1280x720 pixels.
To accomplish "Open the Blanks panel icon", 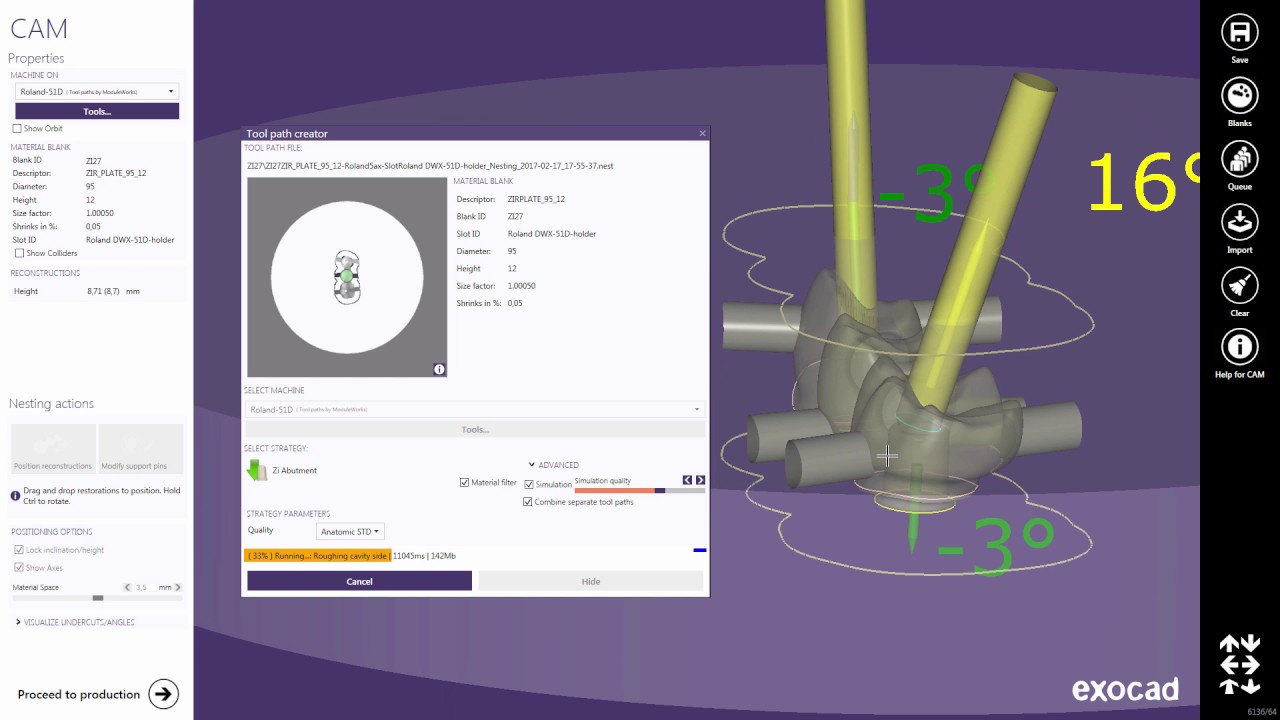I will pos(1240,96).
